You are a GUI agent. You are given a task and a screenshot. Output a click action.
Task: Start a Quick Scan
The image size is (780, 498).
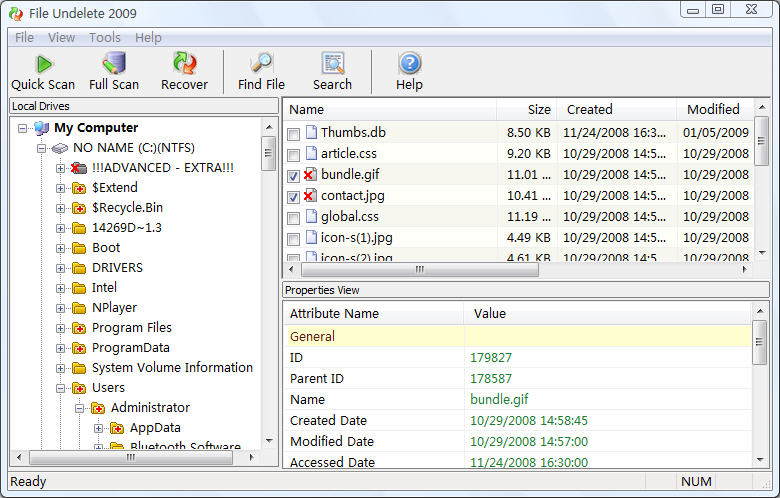pyautogui.click(x=43, y=72)
